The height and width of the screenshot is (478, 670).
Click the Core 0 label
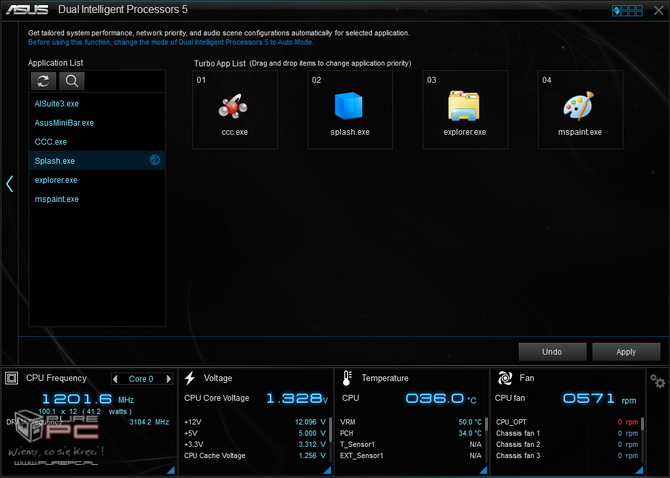click(x=141, y=379)
